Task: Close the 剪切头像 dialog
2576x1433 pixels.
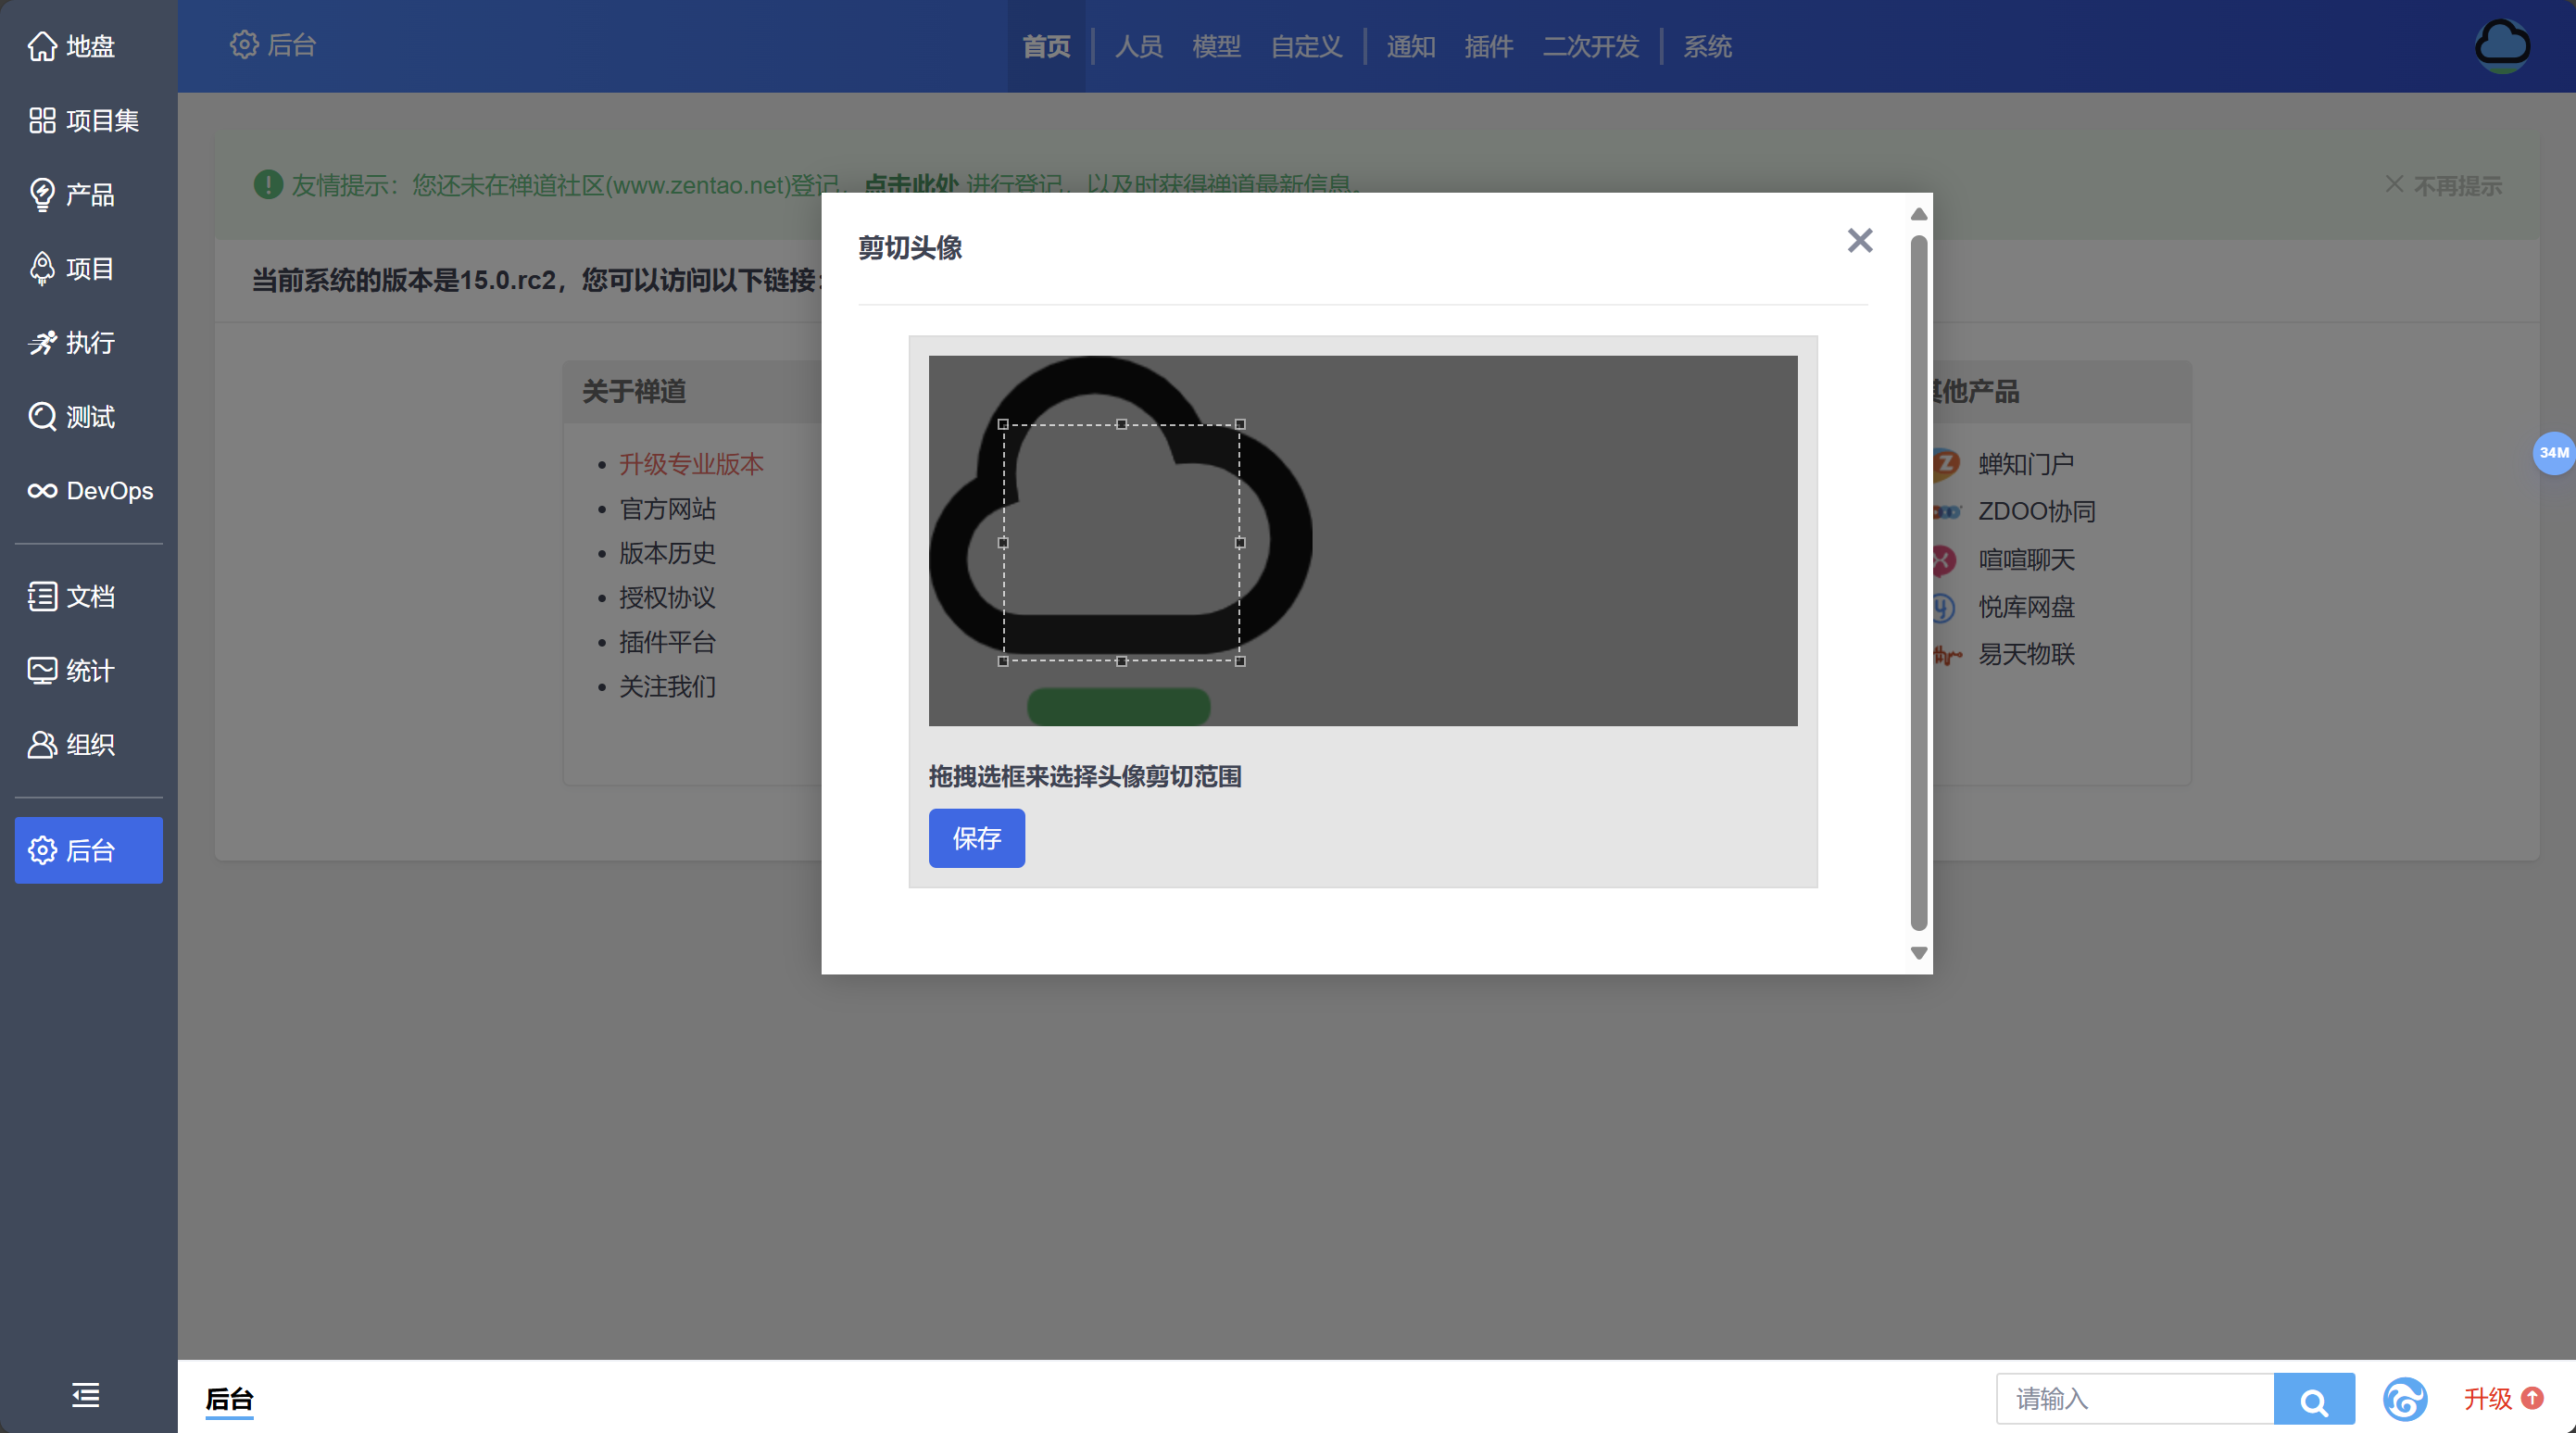Action: [x=1859, y=241]
